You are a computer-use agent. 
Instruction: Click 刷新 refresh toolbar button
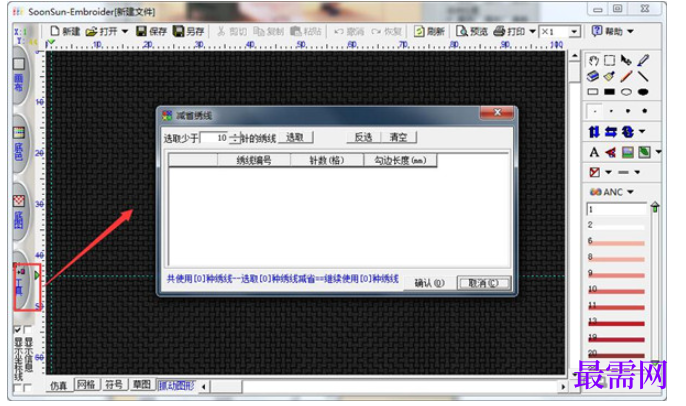coord(429,31)
